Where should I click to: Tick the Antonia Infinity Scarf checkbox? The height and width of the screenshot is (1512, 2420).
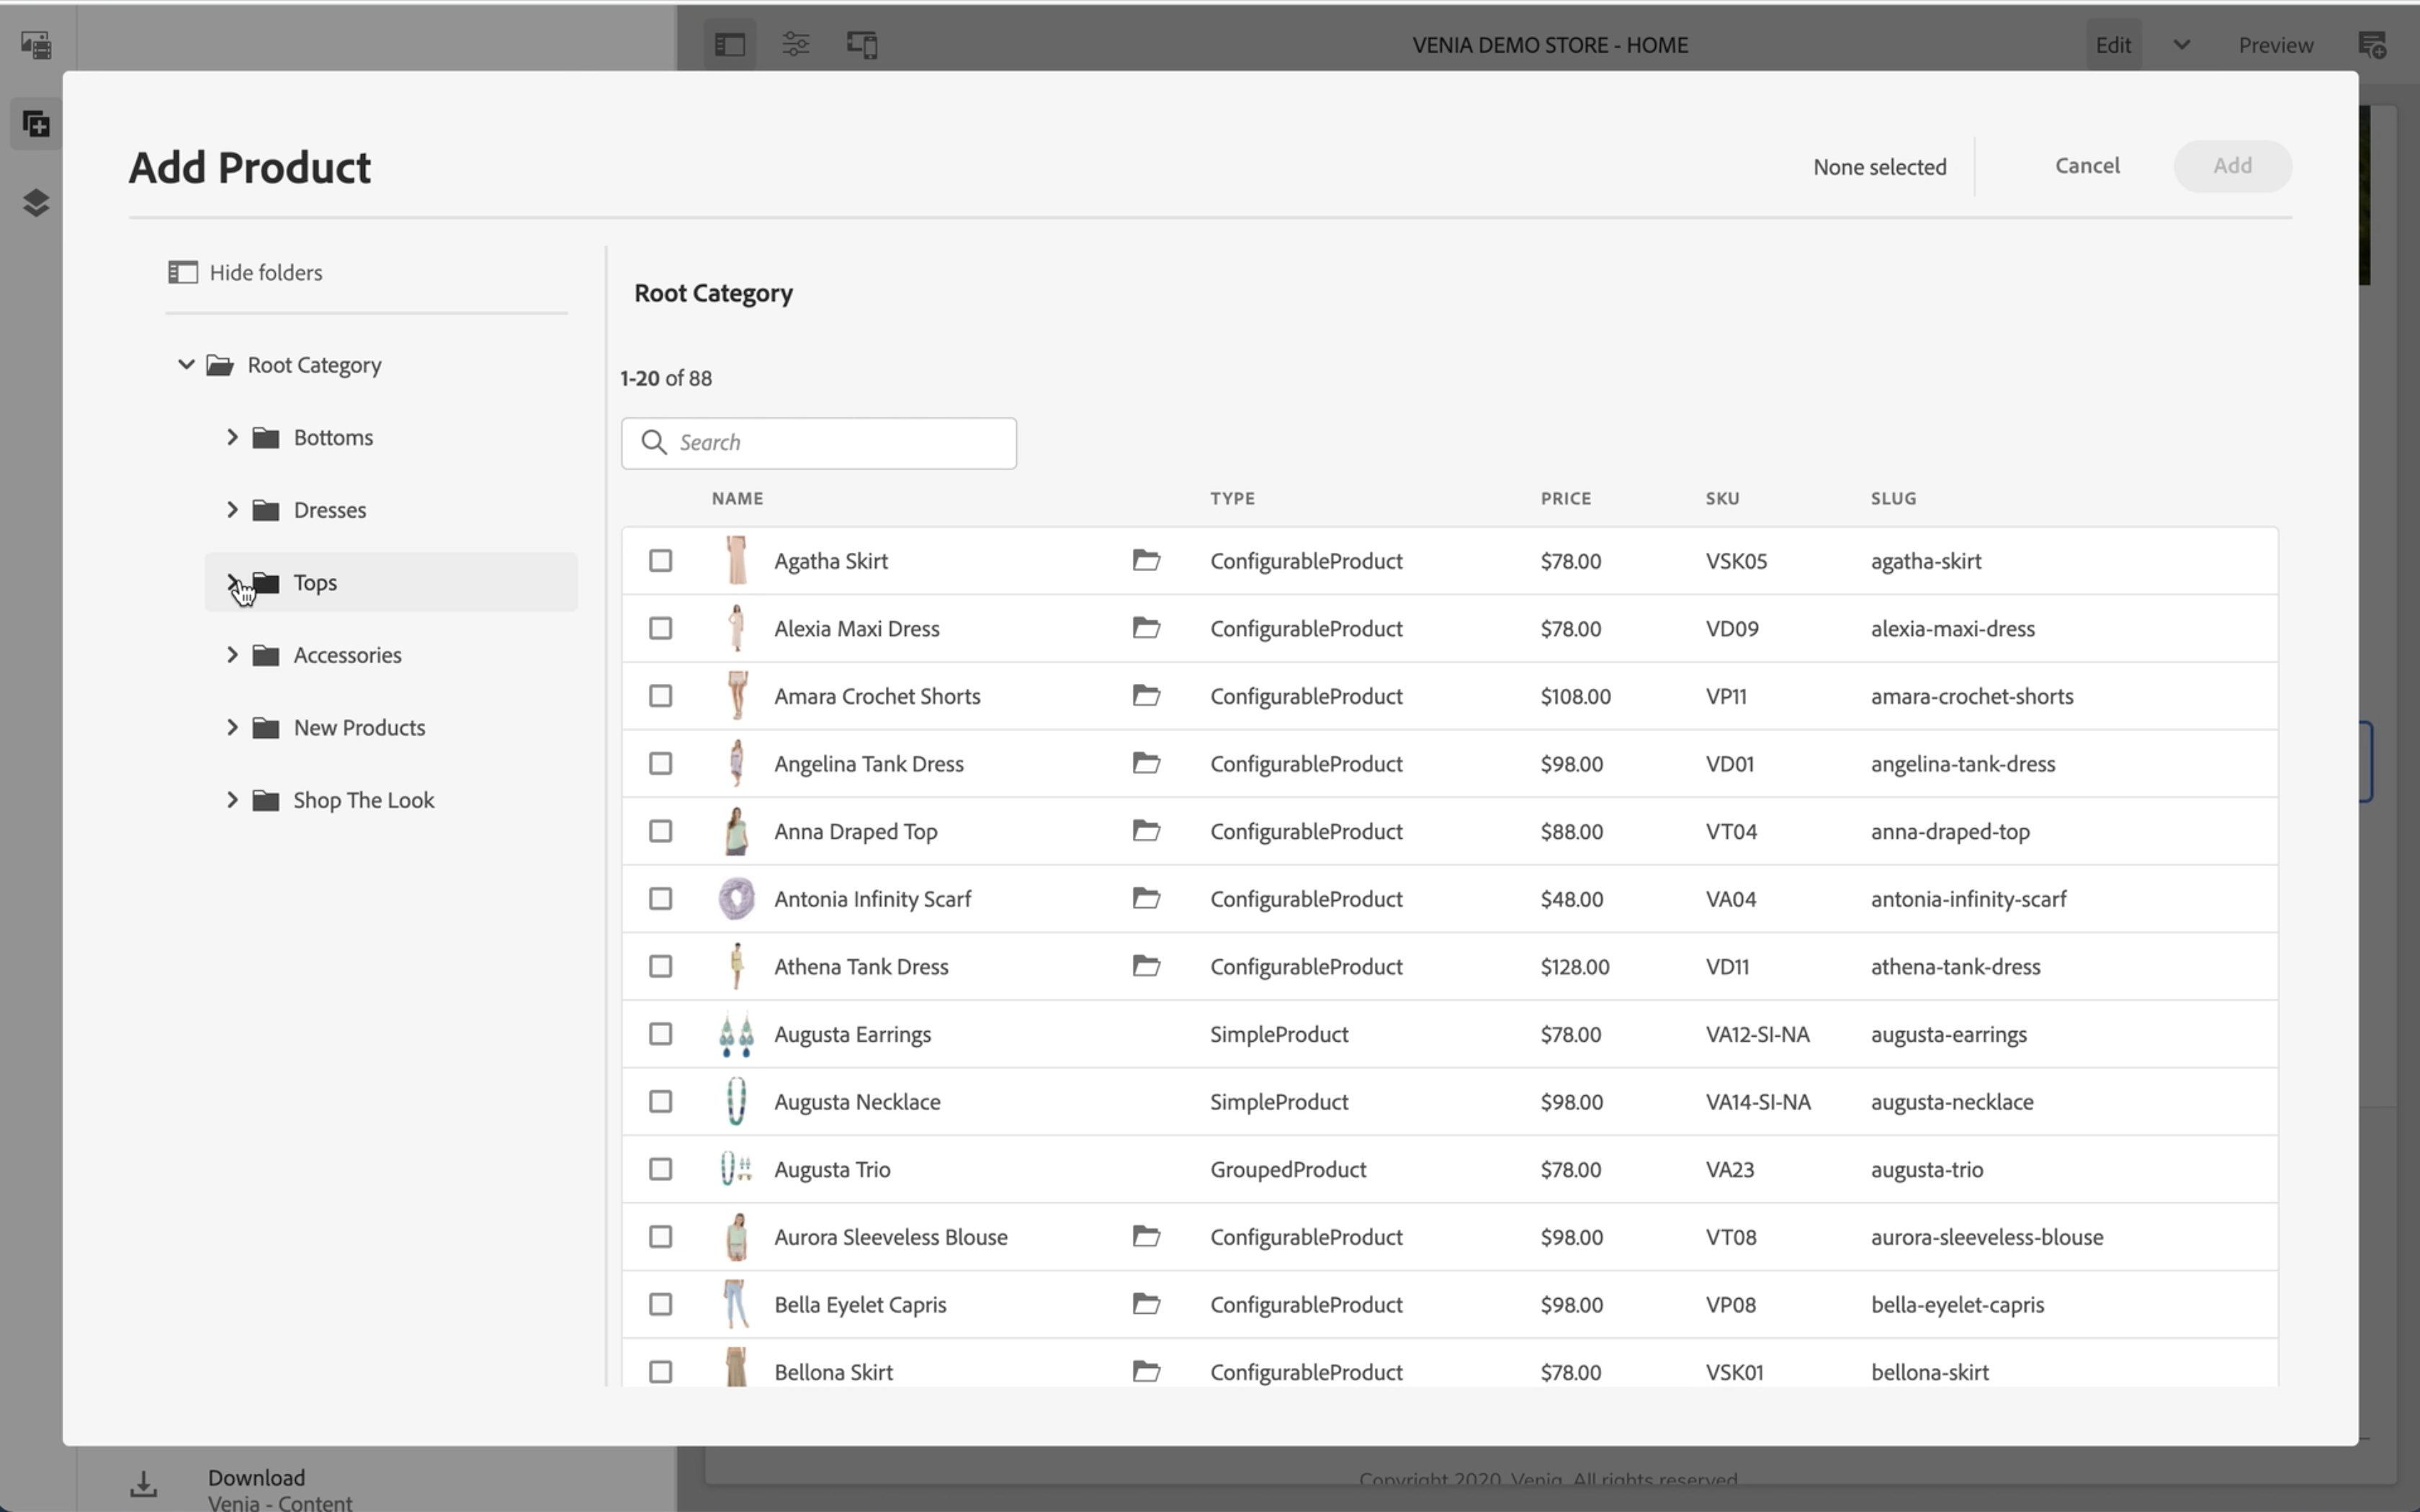660,899
